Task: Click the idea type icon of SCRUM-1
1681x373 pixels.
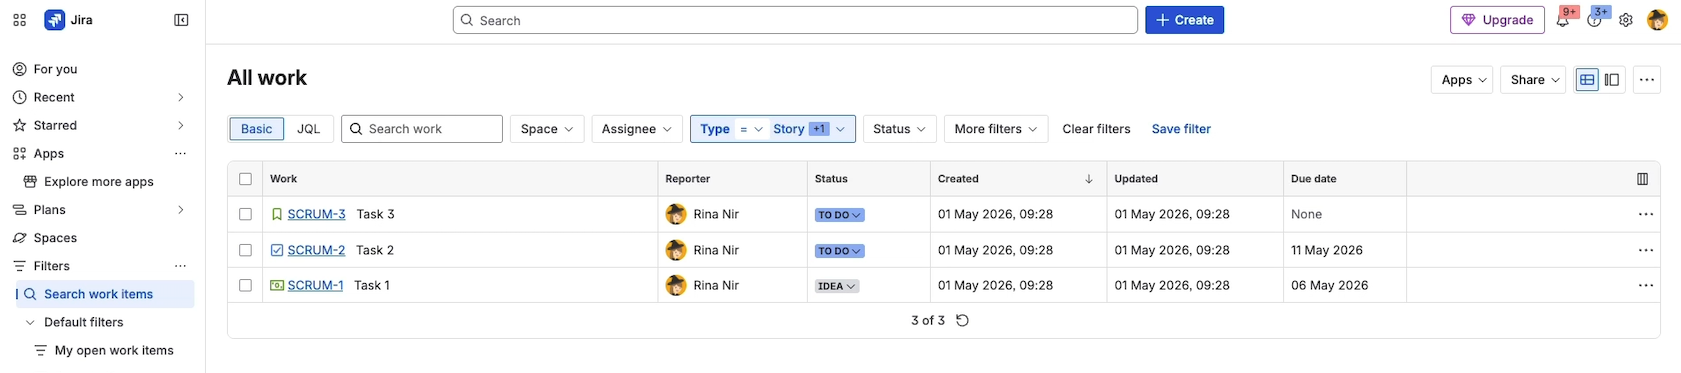Action: coord(277,285)
